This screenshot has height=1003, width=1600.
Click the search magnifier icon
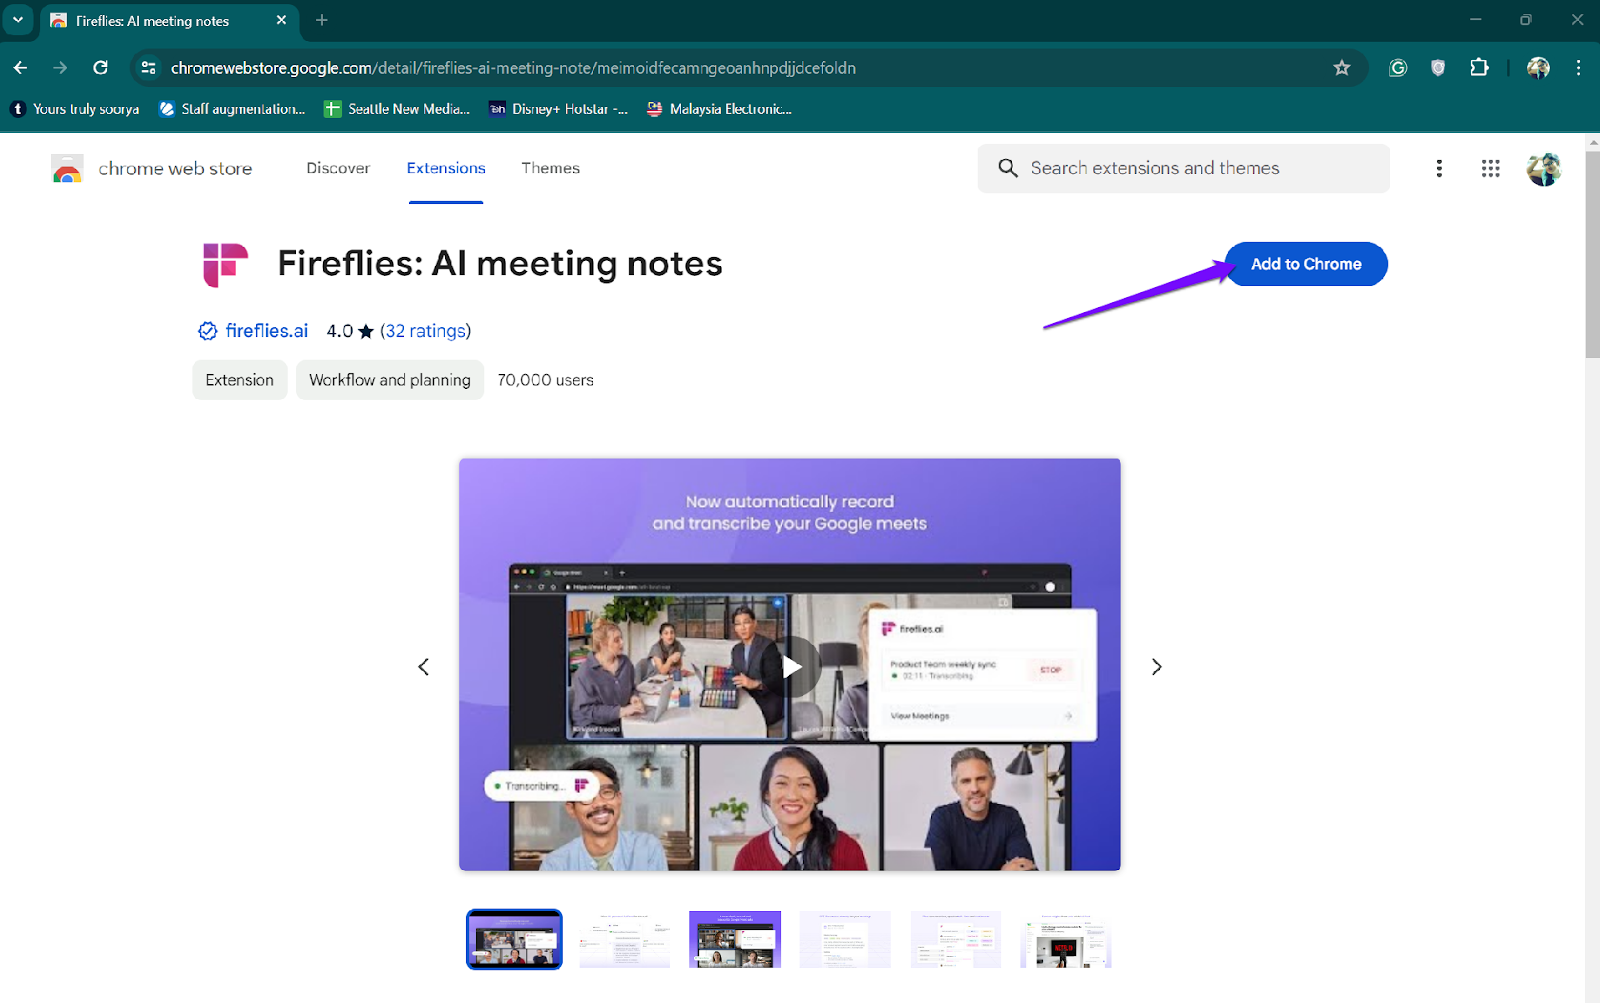1008,168
